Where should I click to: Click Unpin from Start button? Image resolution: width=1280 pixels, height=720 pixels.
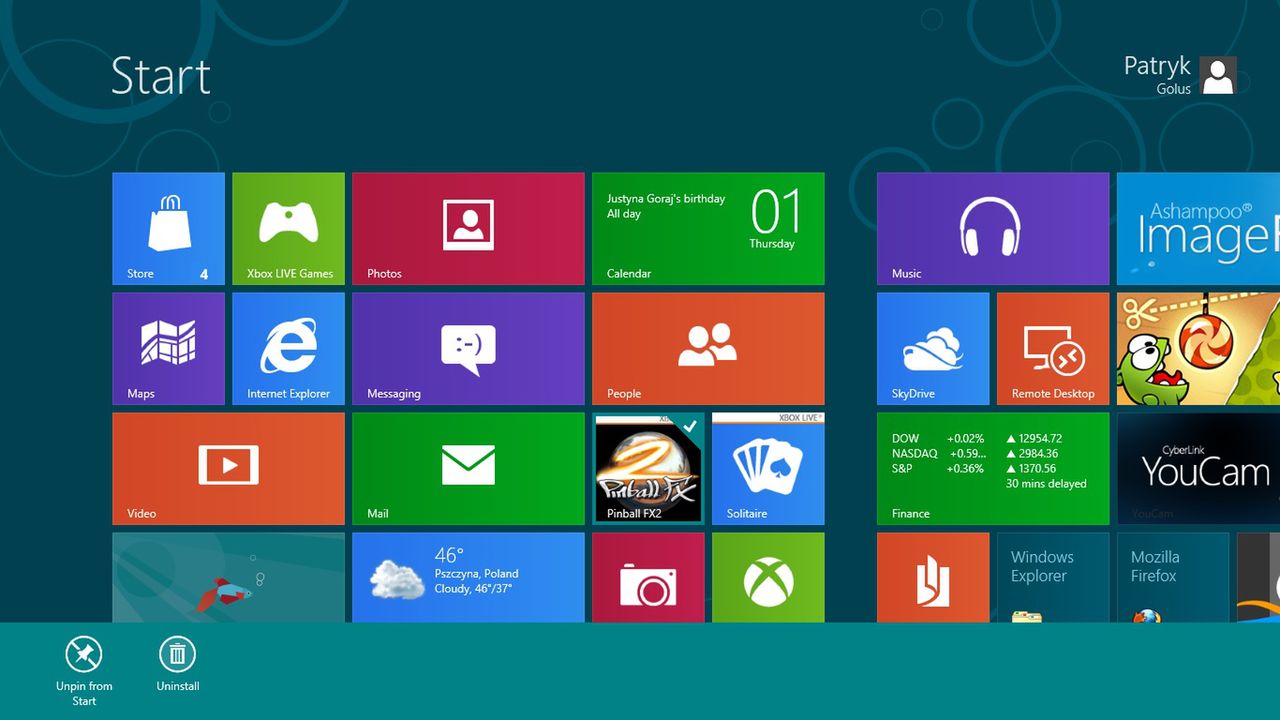pyautogui.click(x=84, y=671)
